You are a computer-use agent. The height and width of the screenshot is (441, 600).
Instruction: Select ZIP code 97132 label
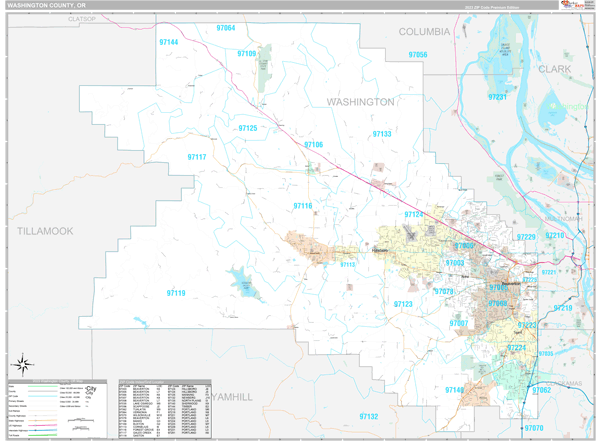(x=368, y=416)
